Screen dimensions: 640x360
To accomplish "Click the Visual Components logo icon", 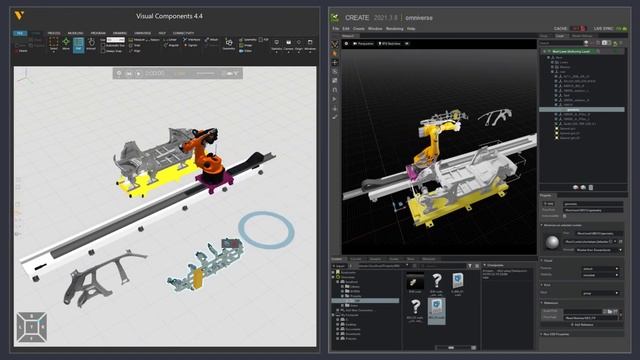I will pyautogui.click(x=19, y=16).
